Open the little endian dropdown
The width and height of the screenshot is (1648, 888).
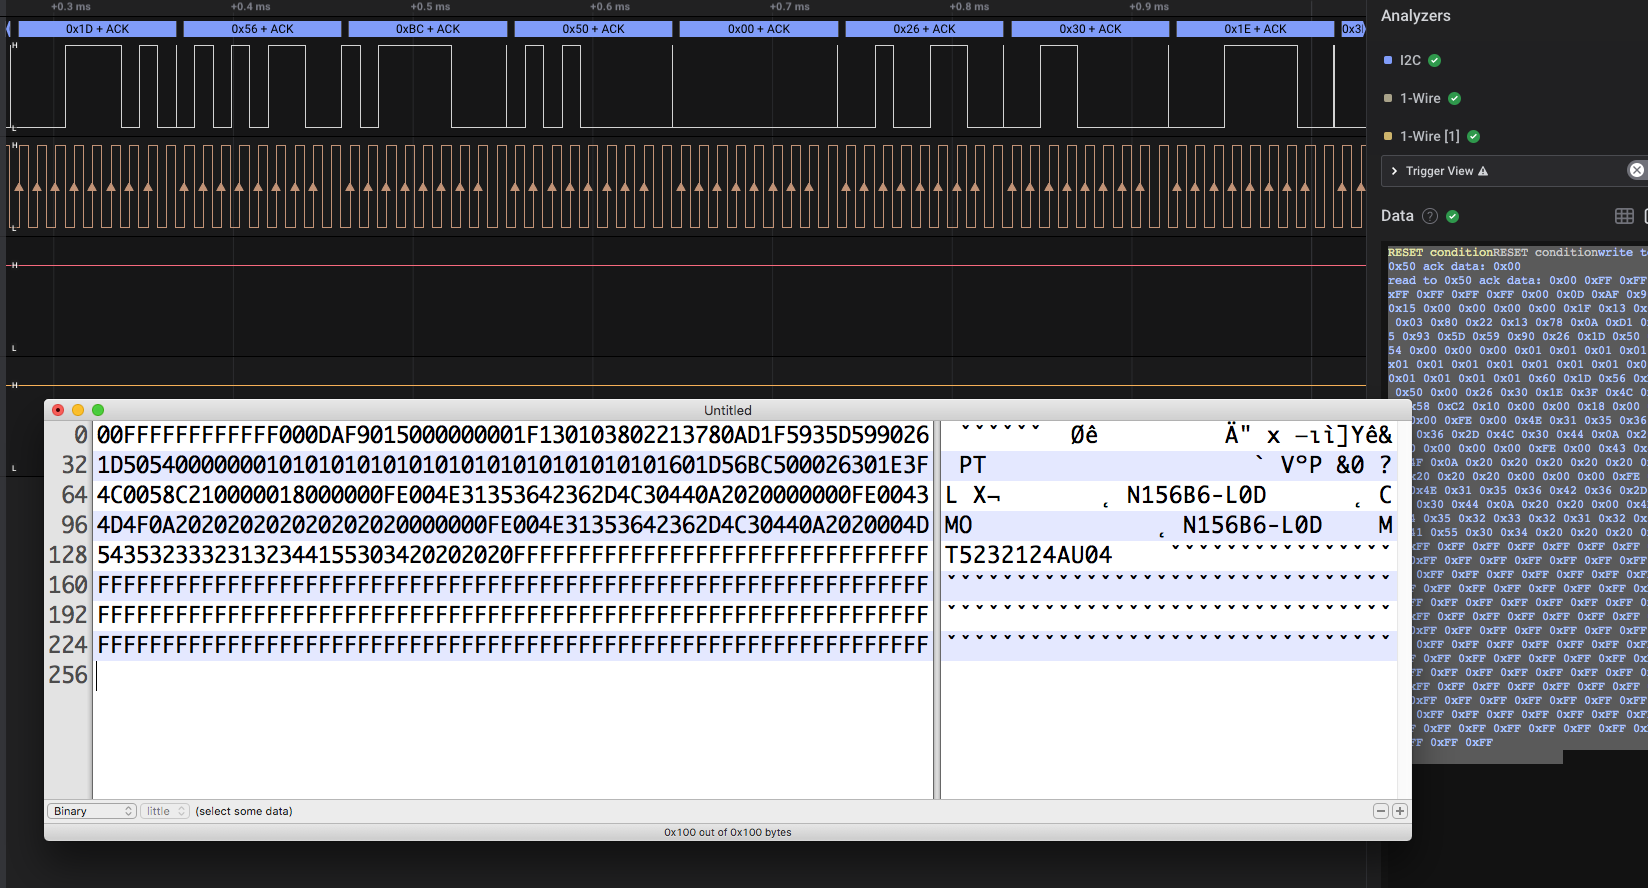[165, 811]
